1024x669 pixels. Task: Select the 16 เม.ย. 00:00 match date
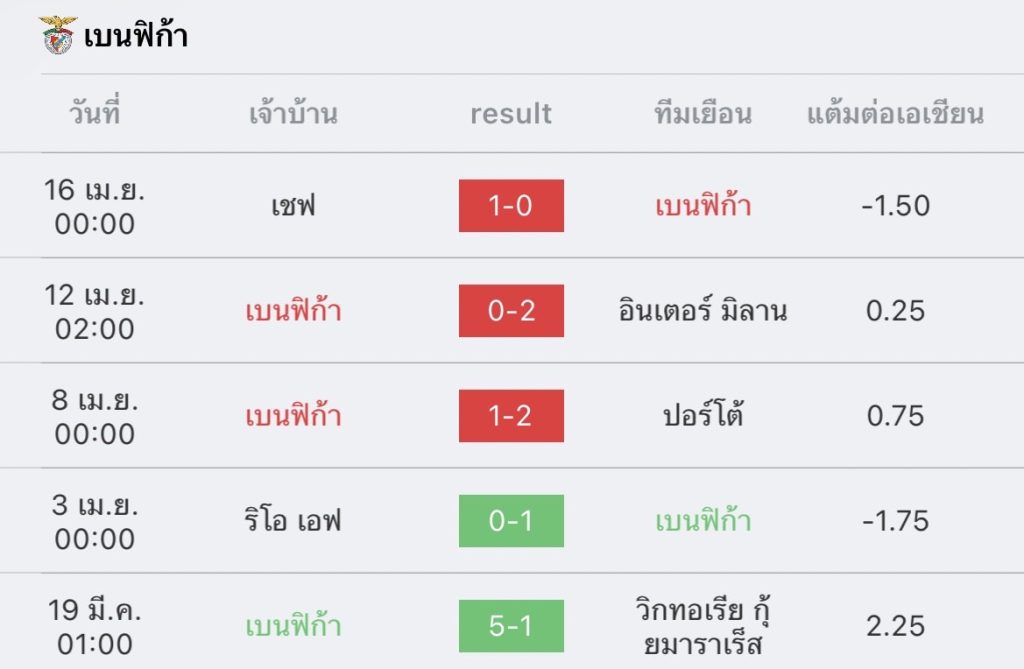point(94,206)
